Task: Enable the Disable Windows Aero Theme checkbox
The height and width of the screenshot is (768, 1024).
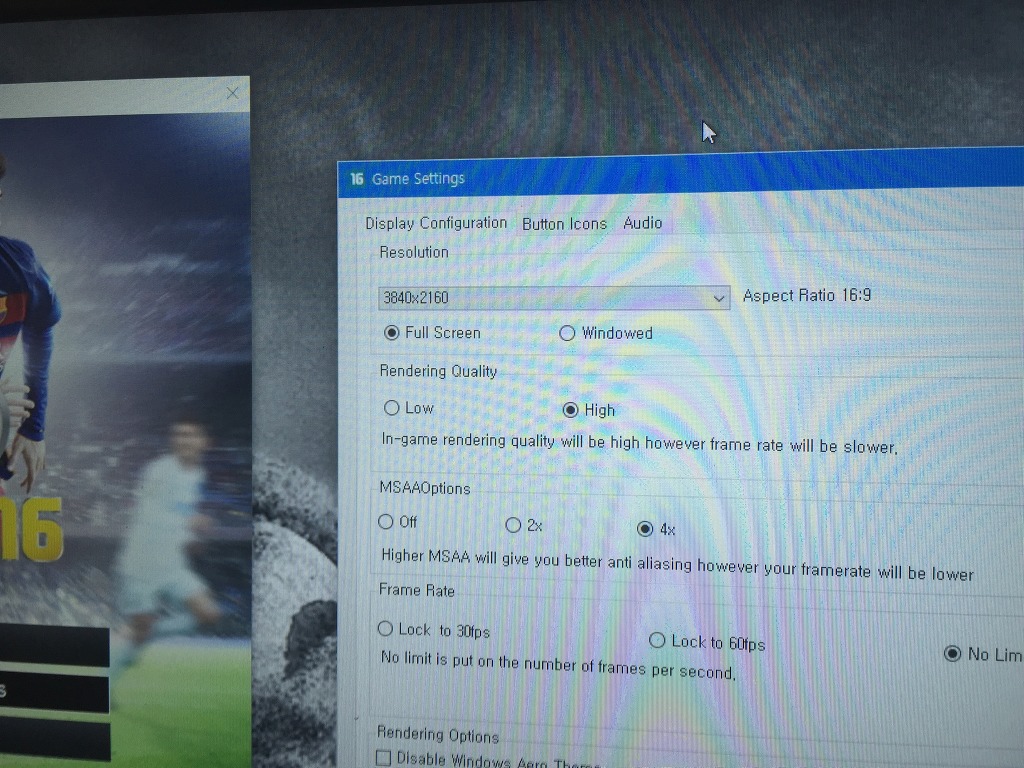Action: [383, 758]
